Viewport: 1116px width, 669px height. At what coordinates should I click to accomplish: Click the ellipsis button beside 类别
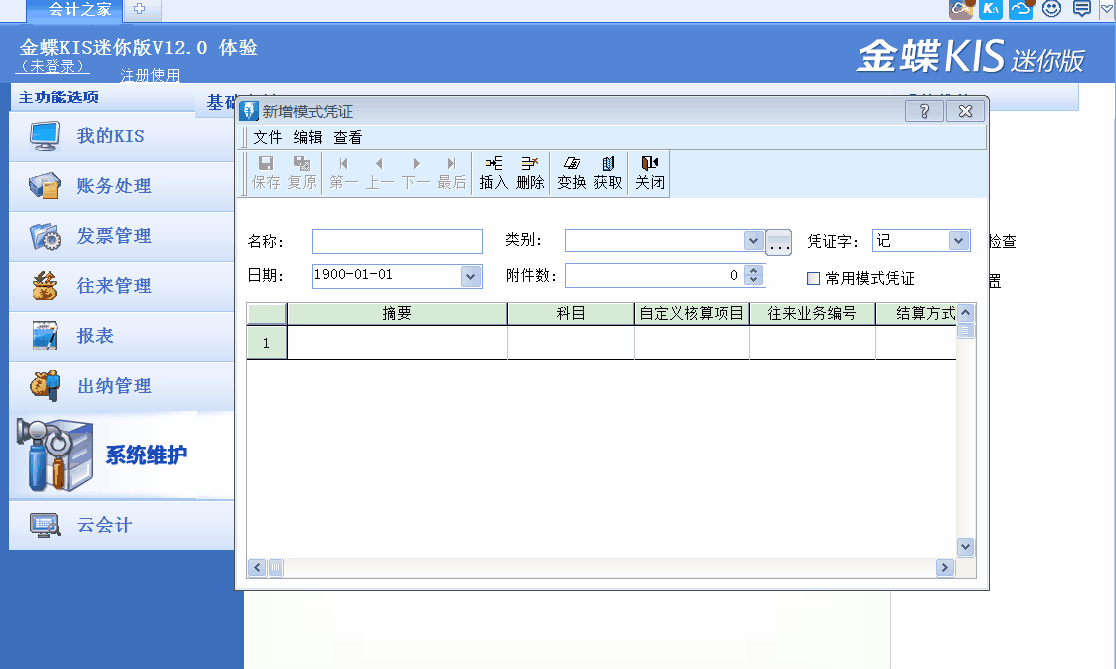pos(779,243)
